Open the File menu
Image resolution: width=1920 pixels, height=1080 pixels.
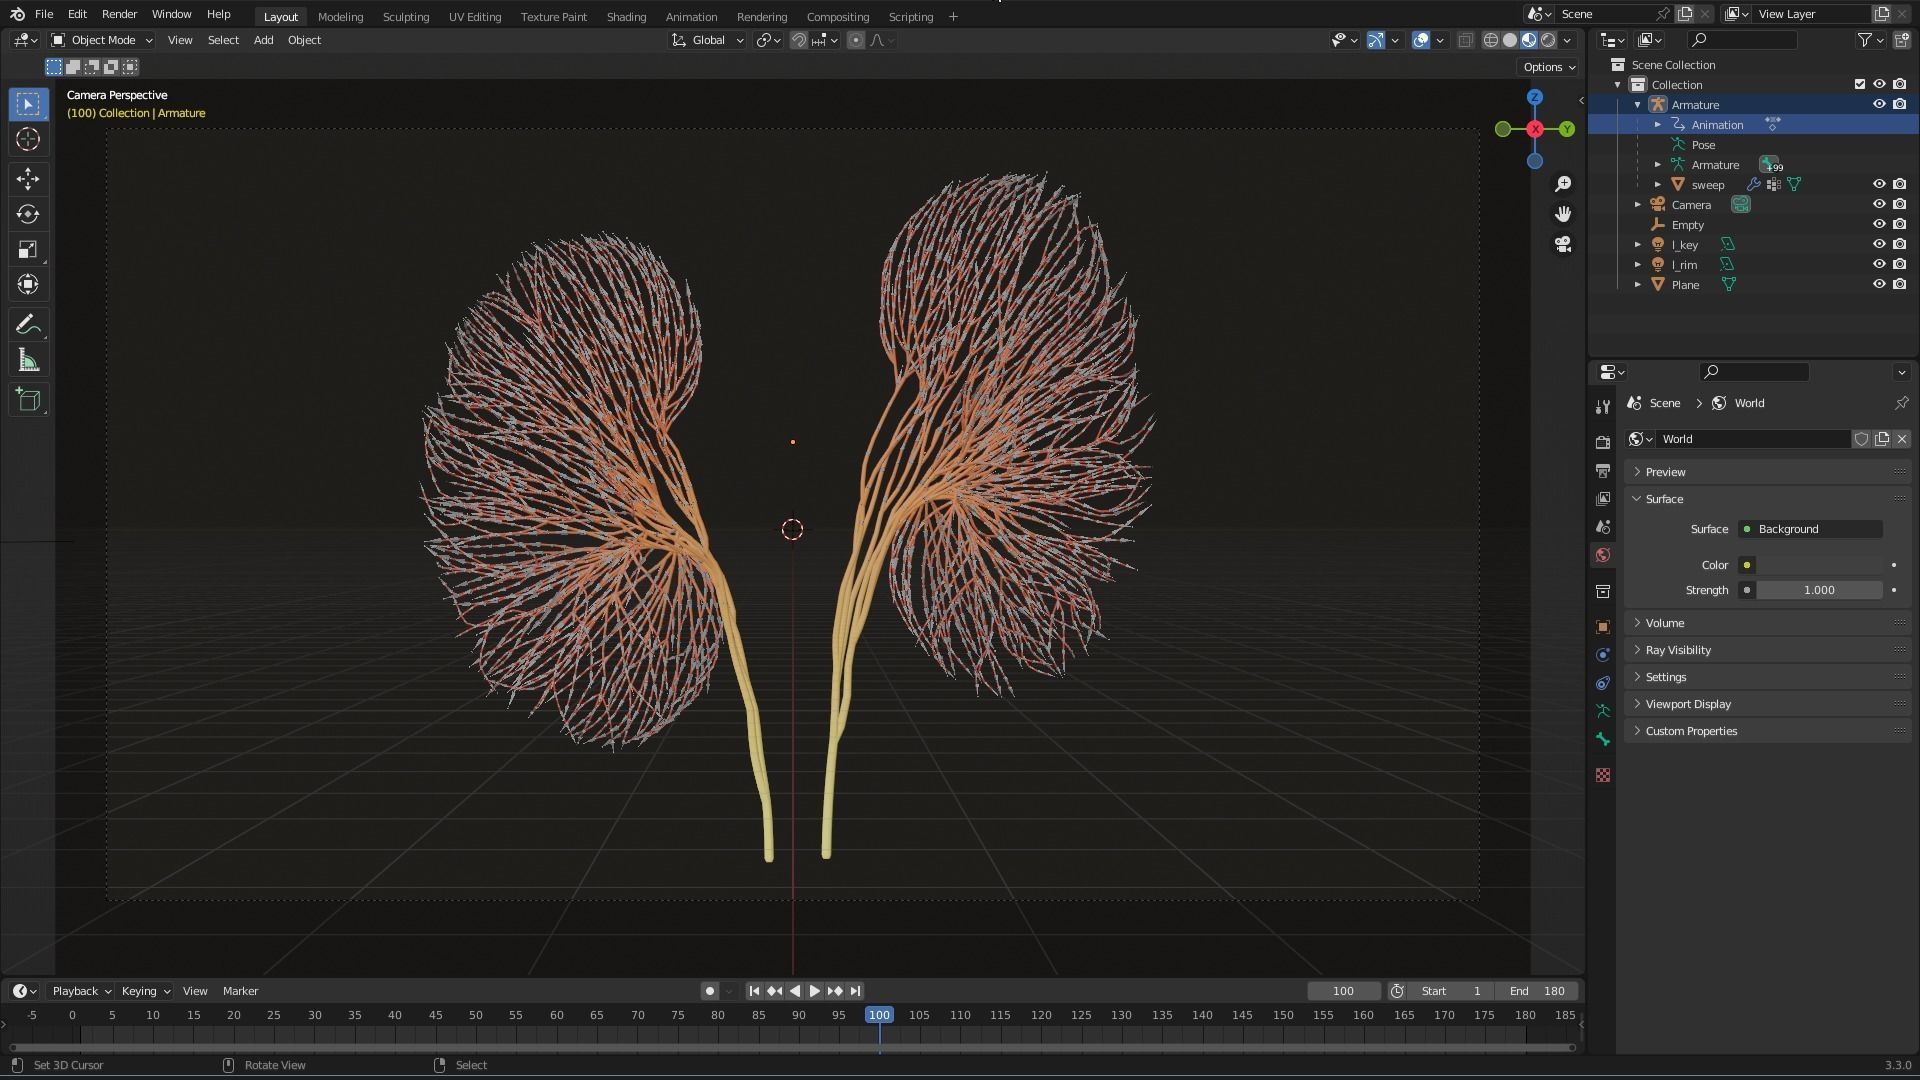tap(44, 14)
